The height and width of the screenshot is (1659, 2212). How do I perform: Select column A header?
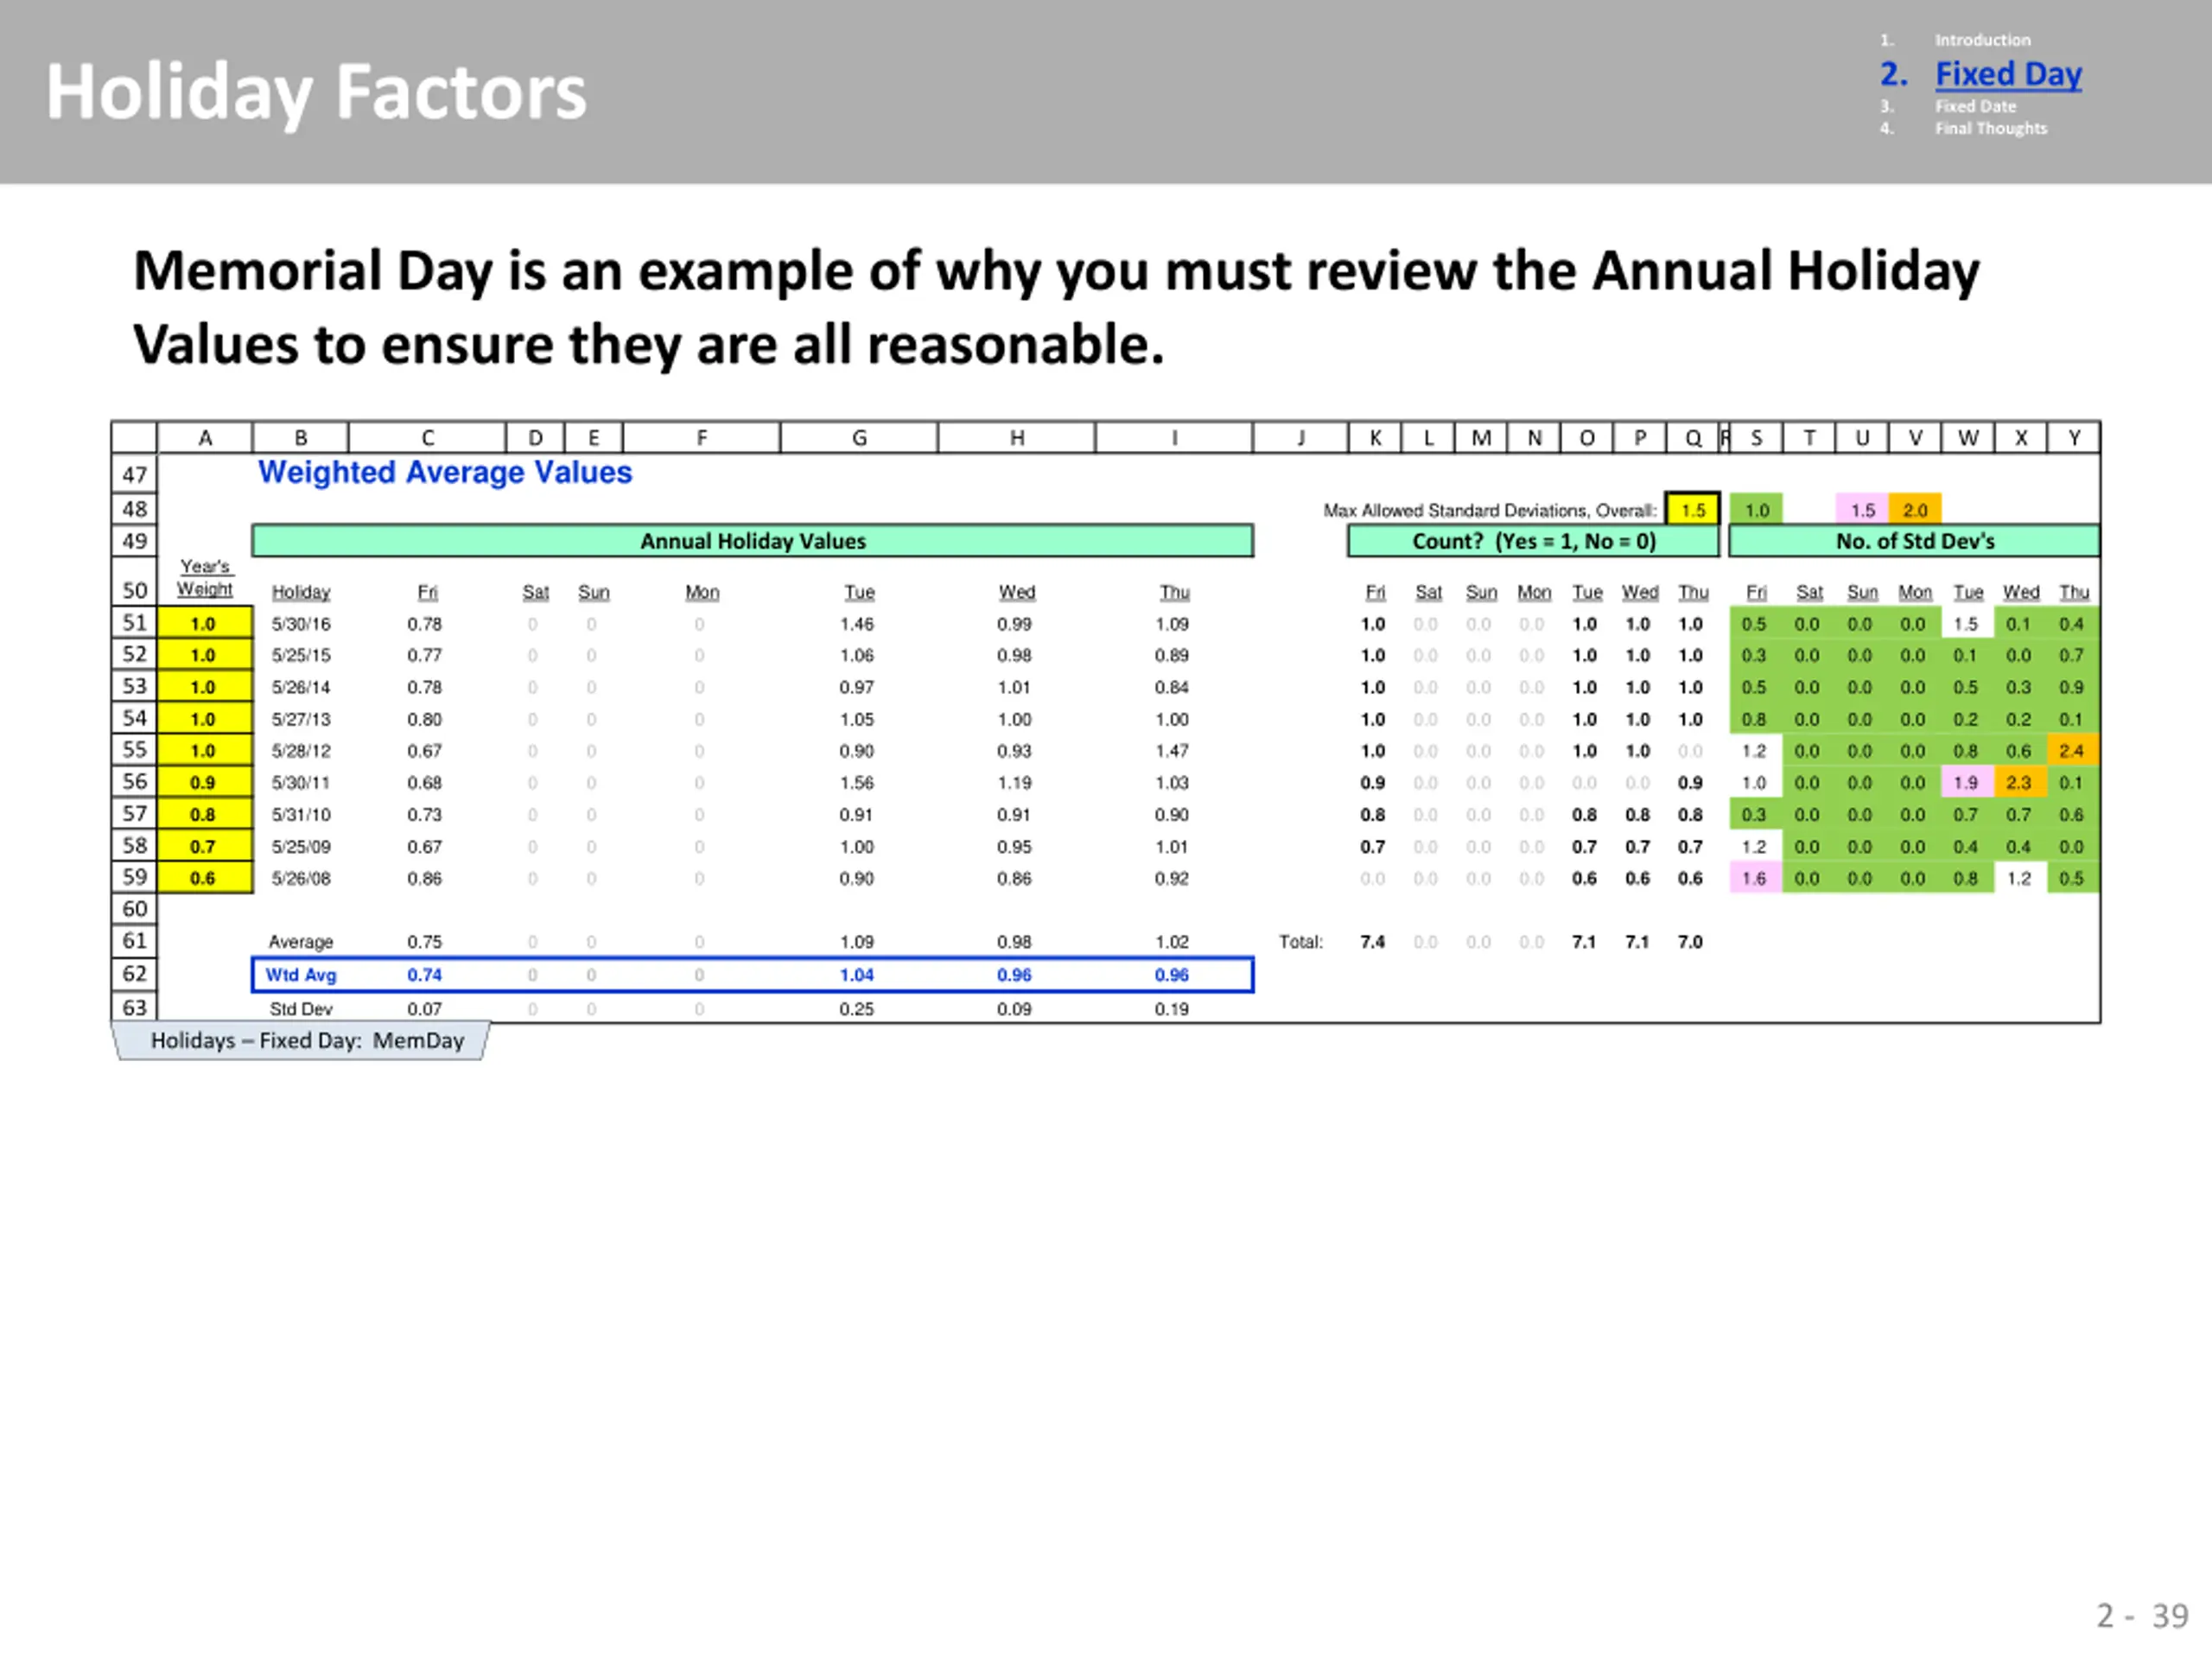click(x=205, y=438)
